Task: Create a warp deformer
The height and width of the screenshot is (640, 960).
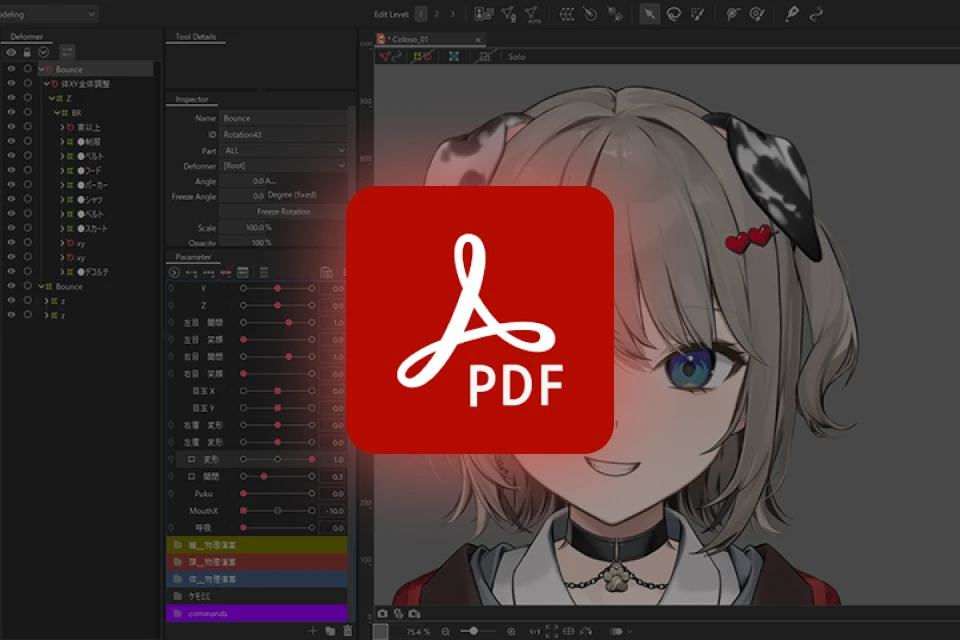Action: coord(567,14)
